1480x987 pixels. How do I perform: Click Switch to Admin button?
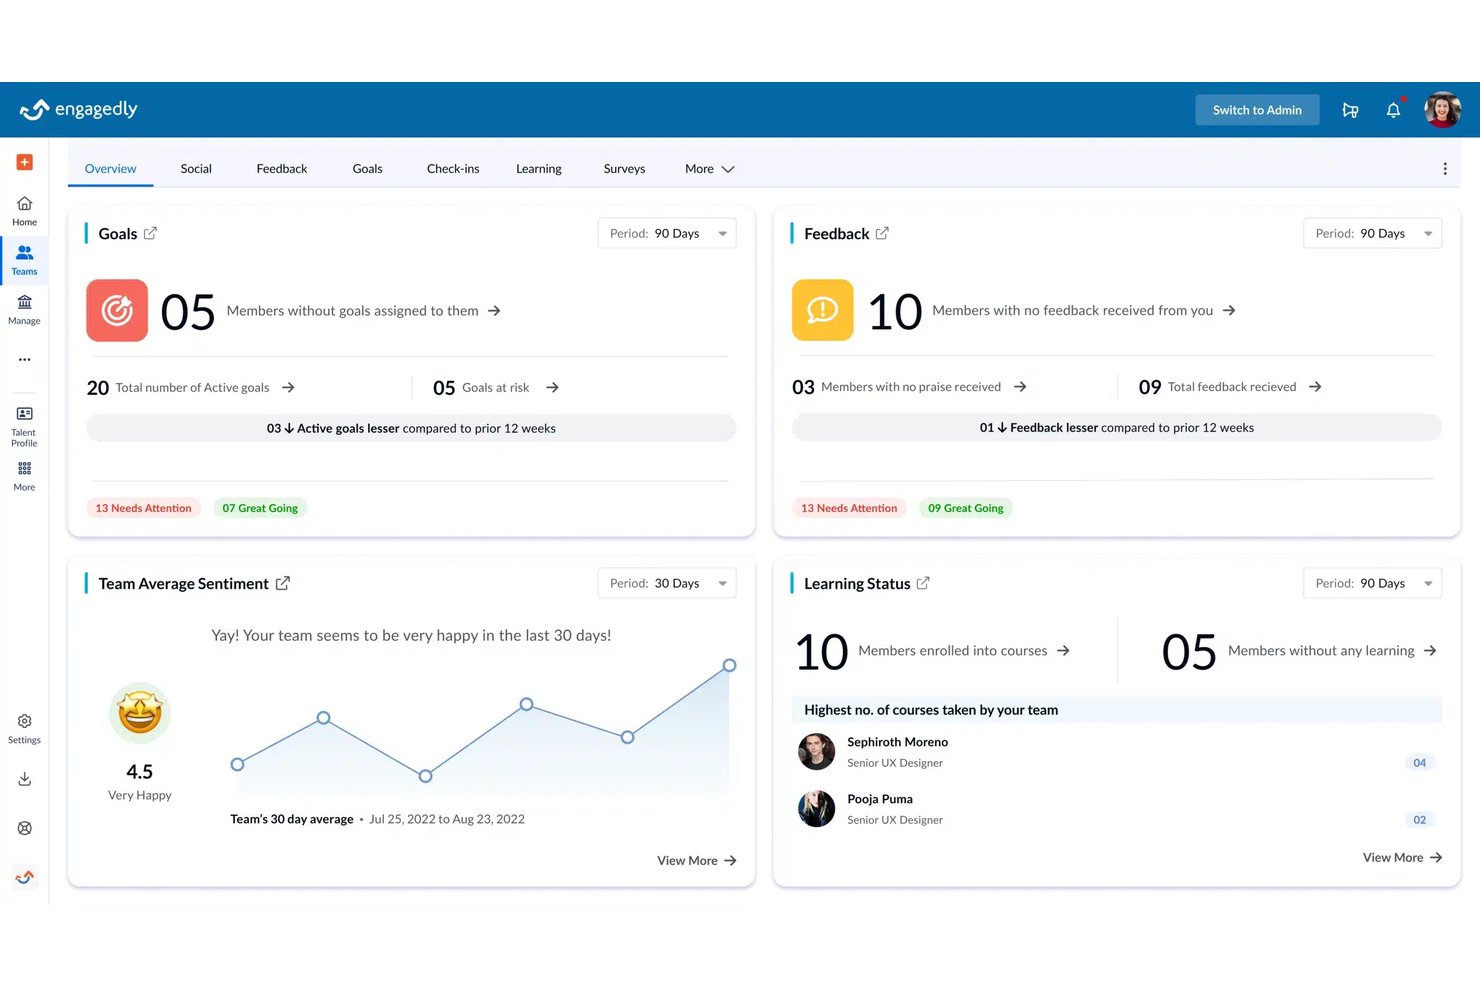coord(1257,110)
